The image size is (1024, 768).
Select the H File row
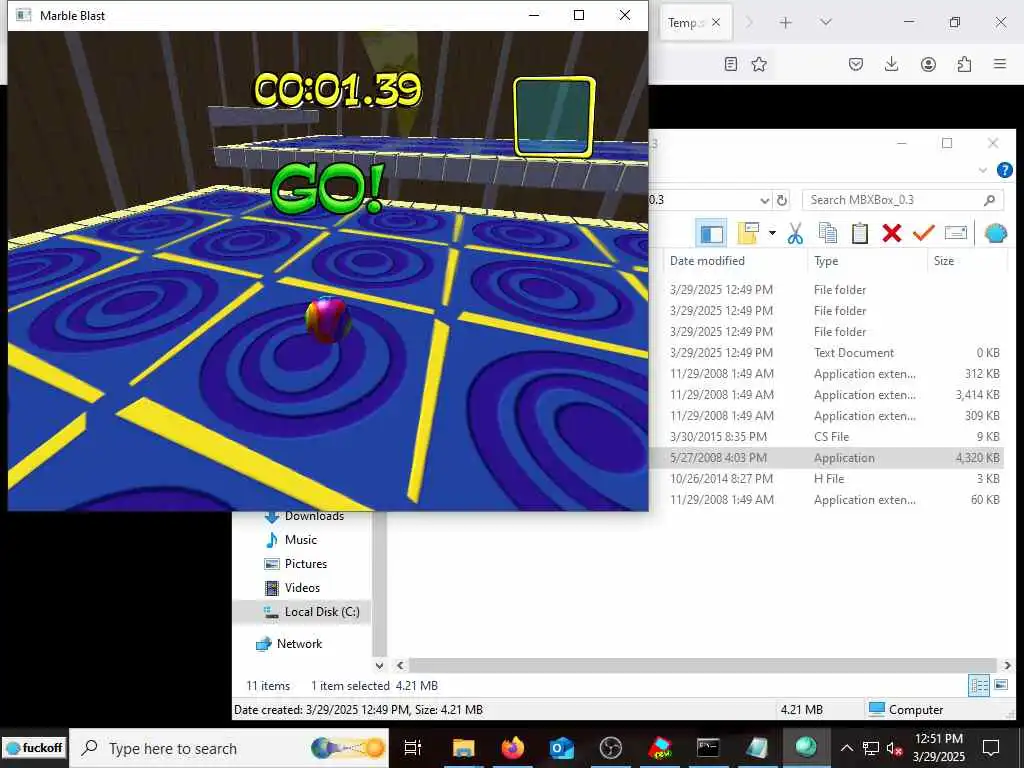827,478
